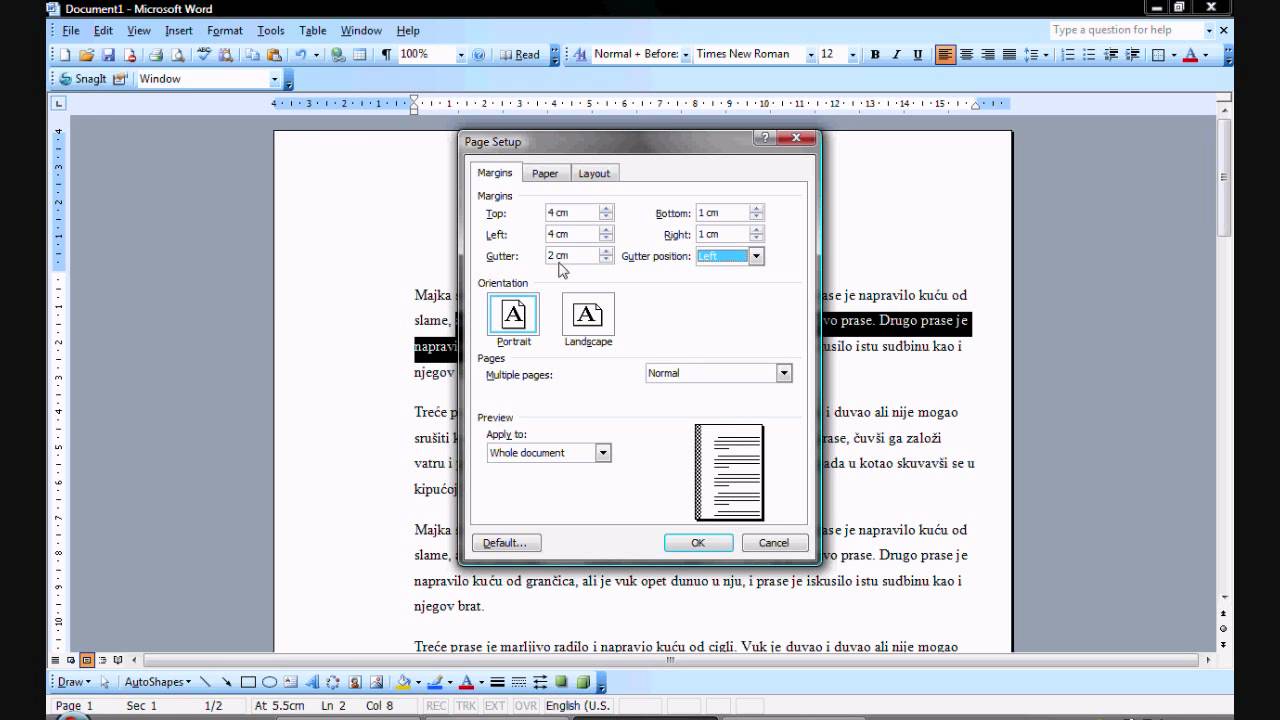Paste from clipboard icon

[x=274, y=55]
